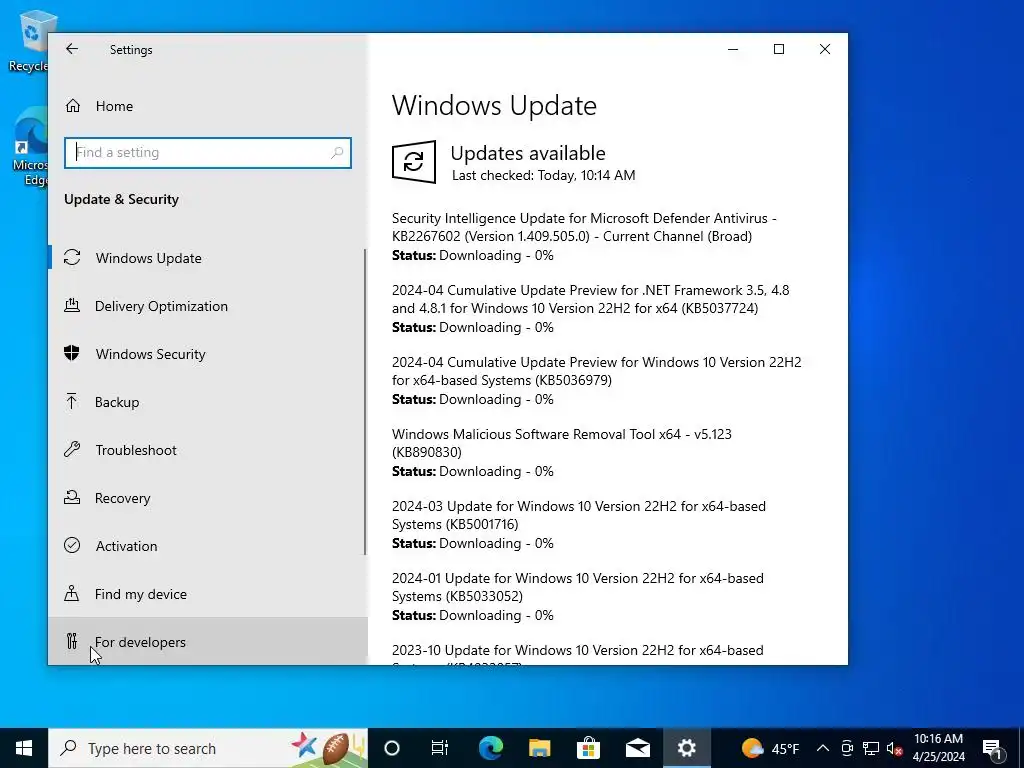This screenshot has height=768, width=1024.
Task: Open Find my device settings
Action: tap(208, 594)
